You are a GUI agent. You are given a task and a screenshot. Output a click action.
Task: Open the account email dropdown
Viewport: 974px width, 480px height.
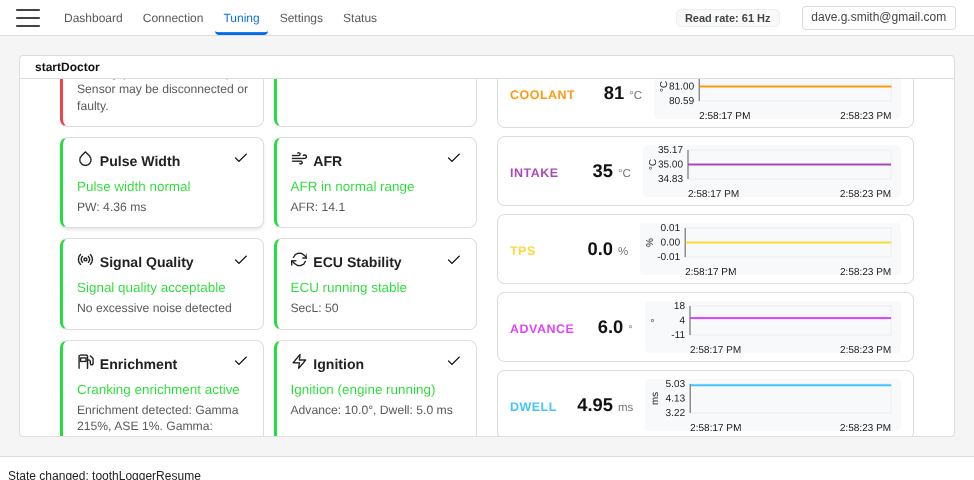coord(878,17)
